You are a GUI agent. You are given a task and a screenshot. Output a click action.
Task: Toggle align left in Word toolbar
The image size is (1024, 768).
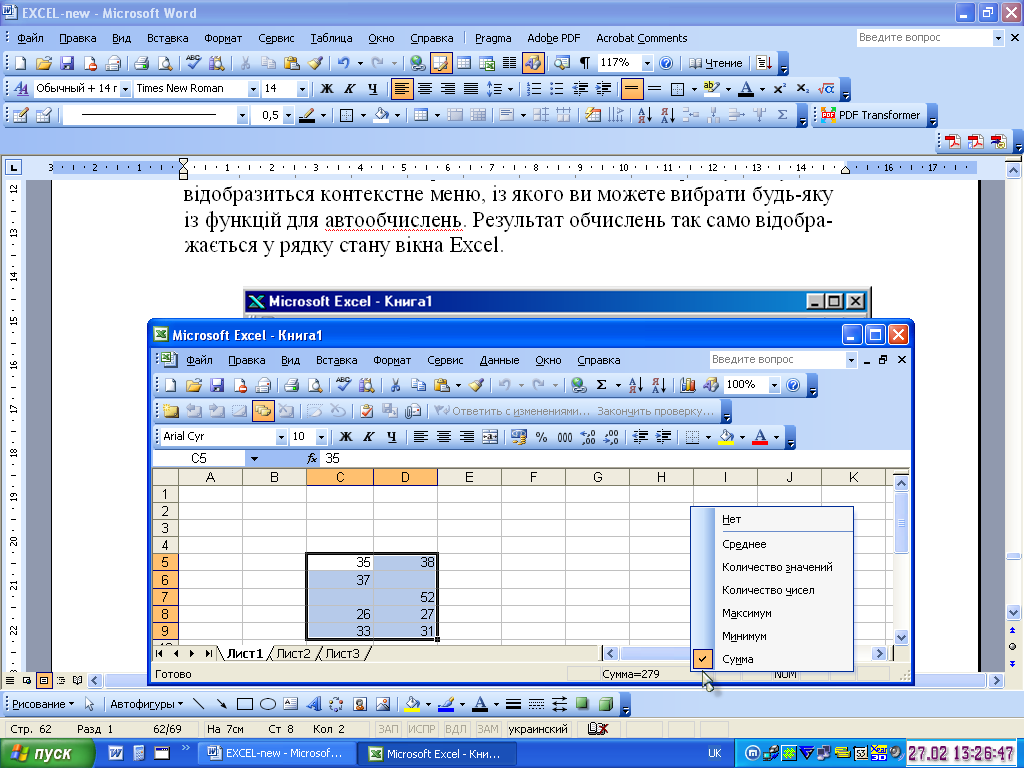click(402, 89)
